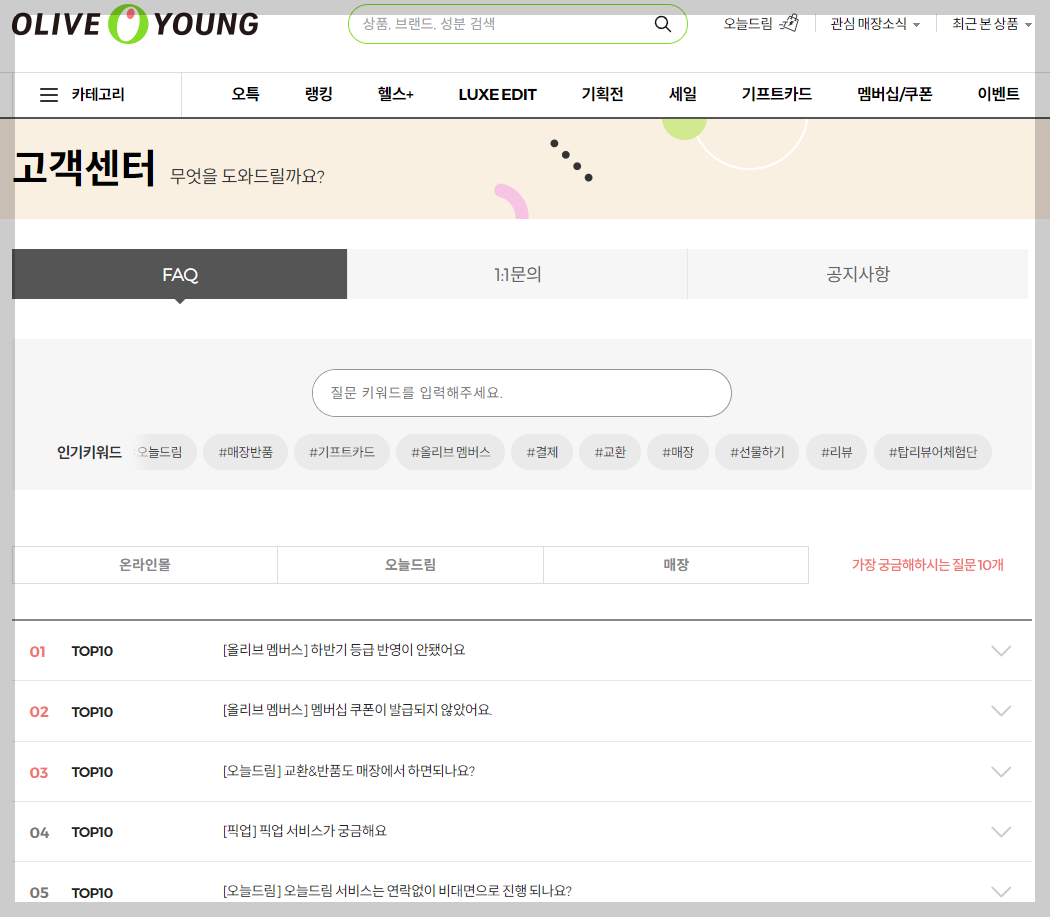This screenshot has height=917, width=1050.
Task: Click #리뷰 keyword chip
Action: [x=836, y=452]
